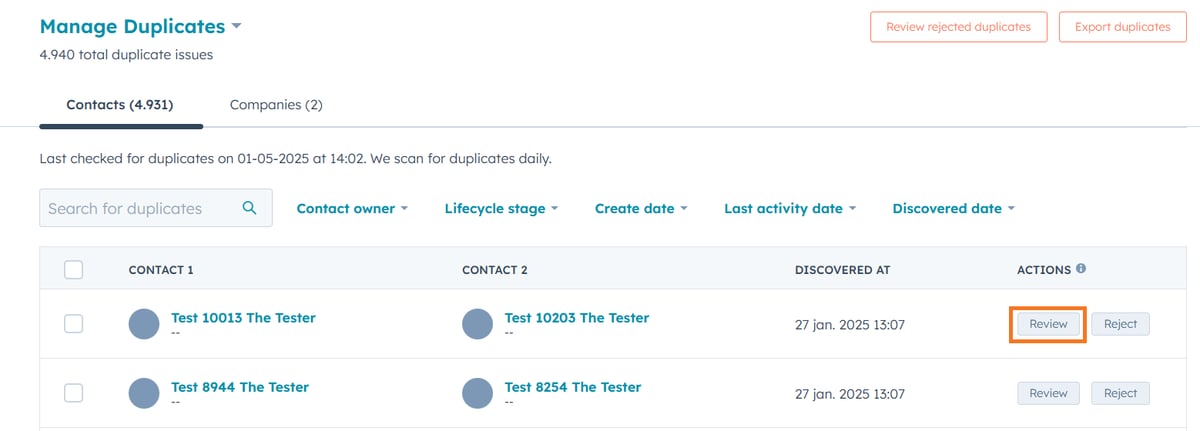
Task: Click avatar of Test 8254 The Tester
Action: 478,393
